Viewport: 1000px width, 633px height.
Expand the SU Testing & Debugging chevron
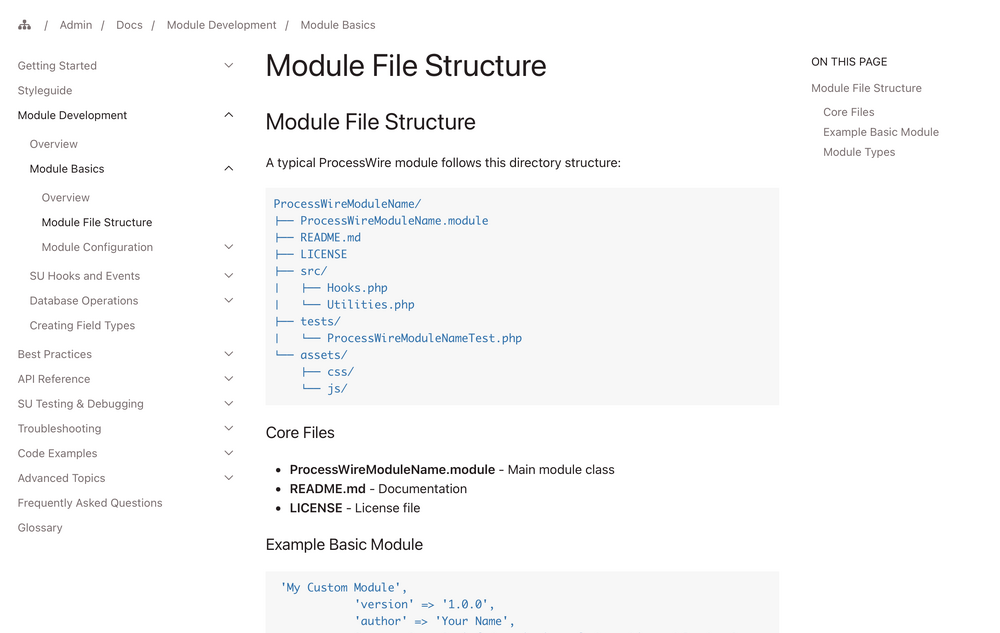229,404
